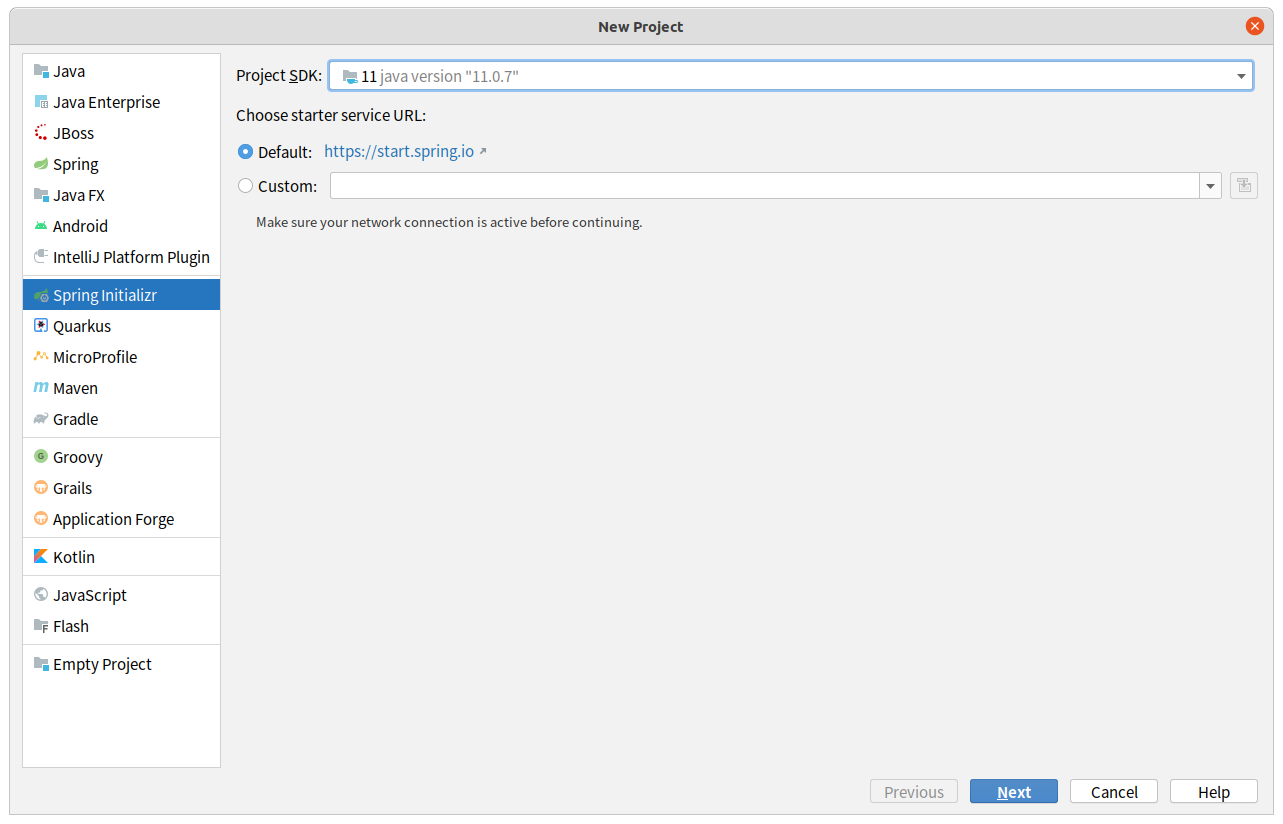The image size is (1283, 824).
Task: Select the Groovy list entry text
Action: point(78,457)
